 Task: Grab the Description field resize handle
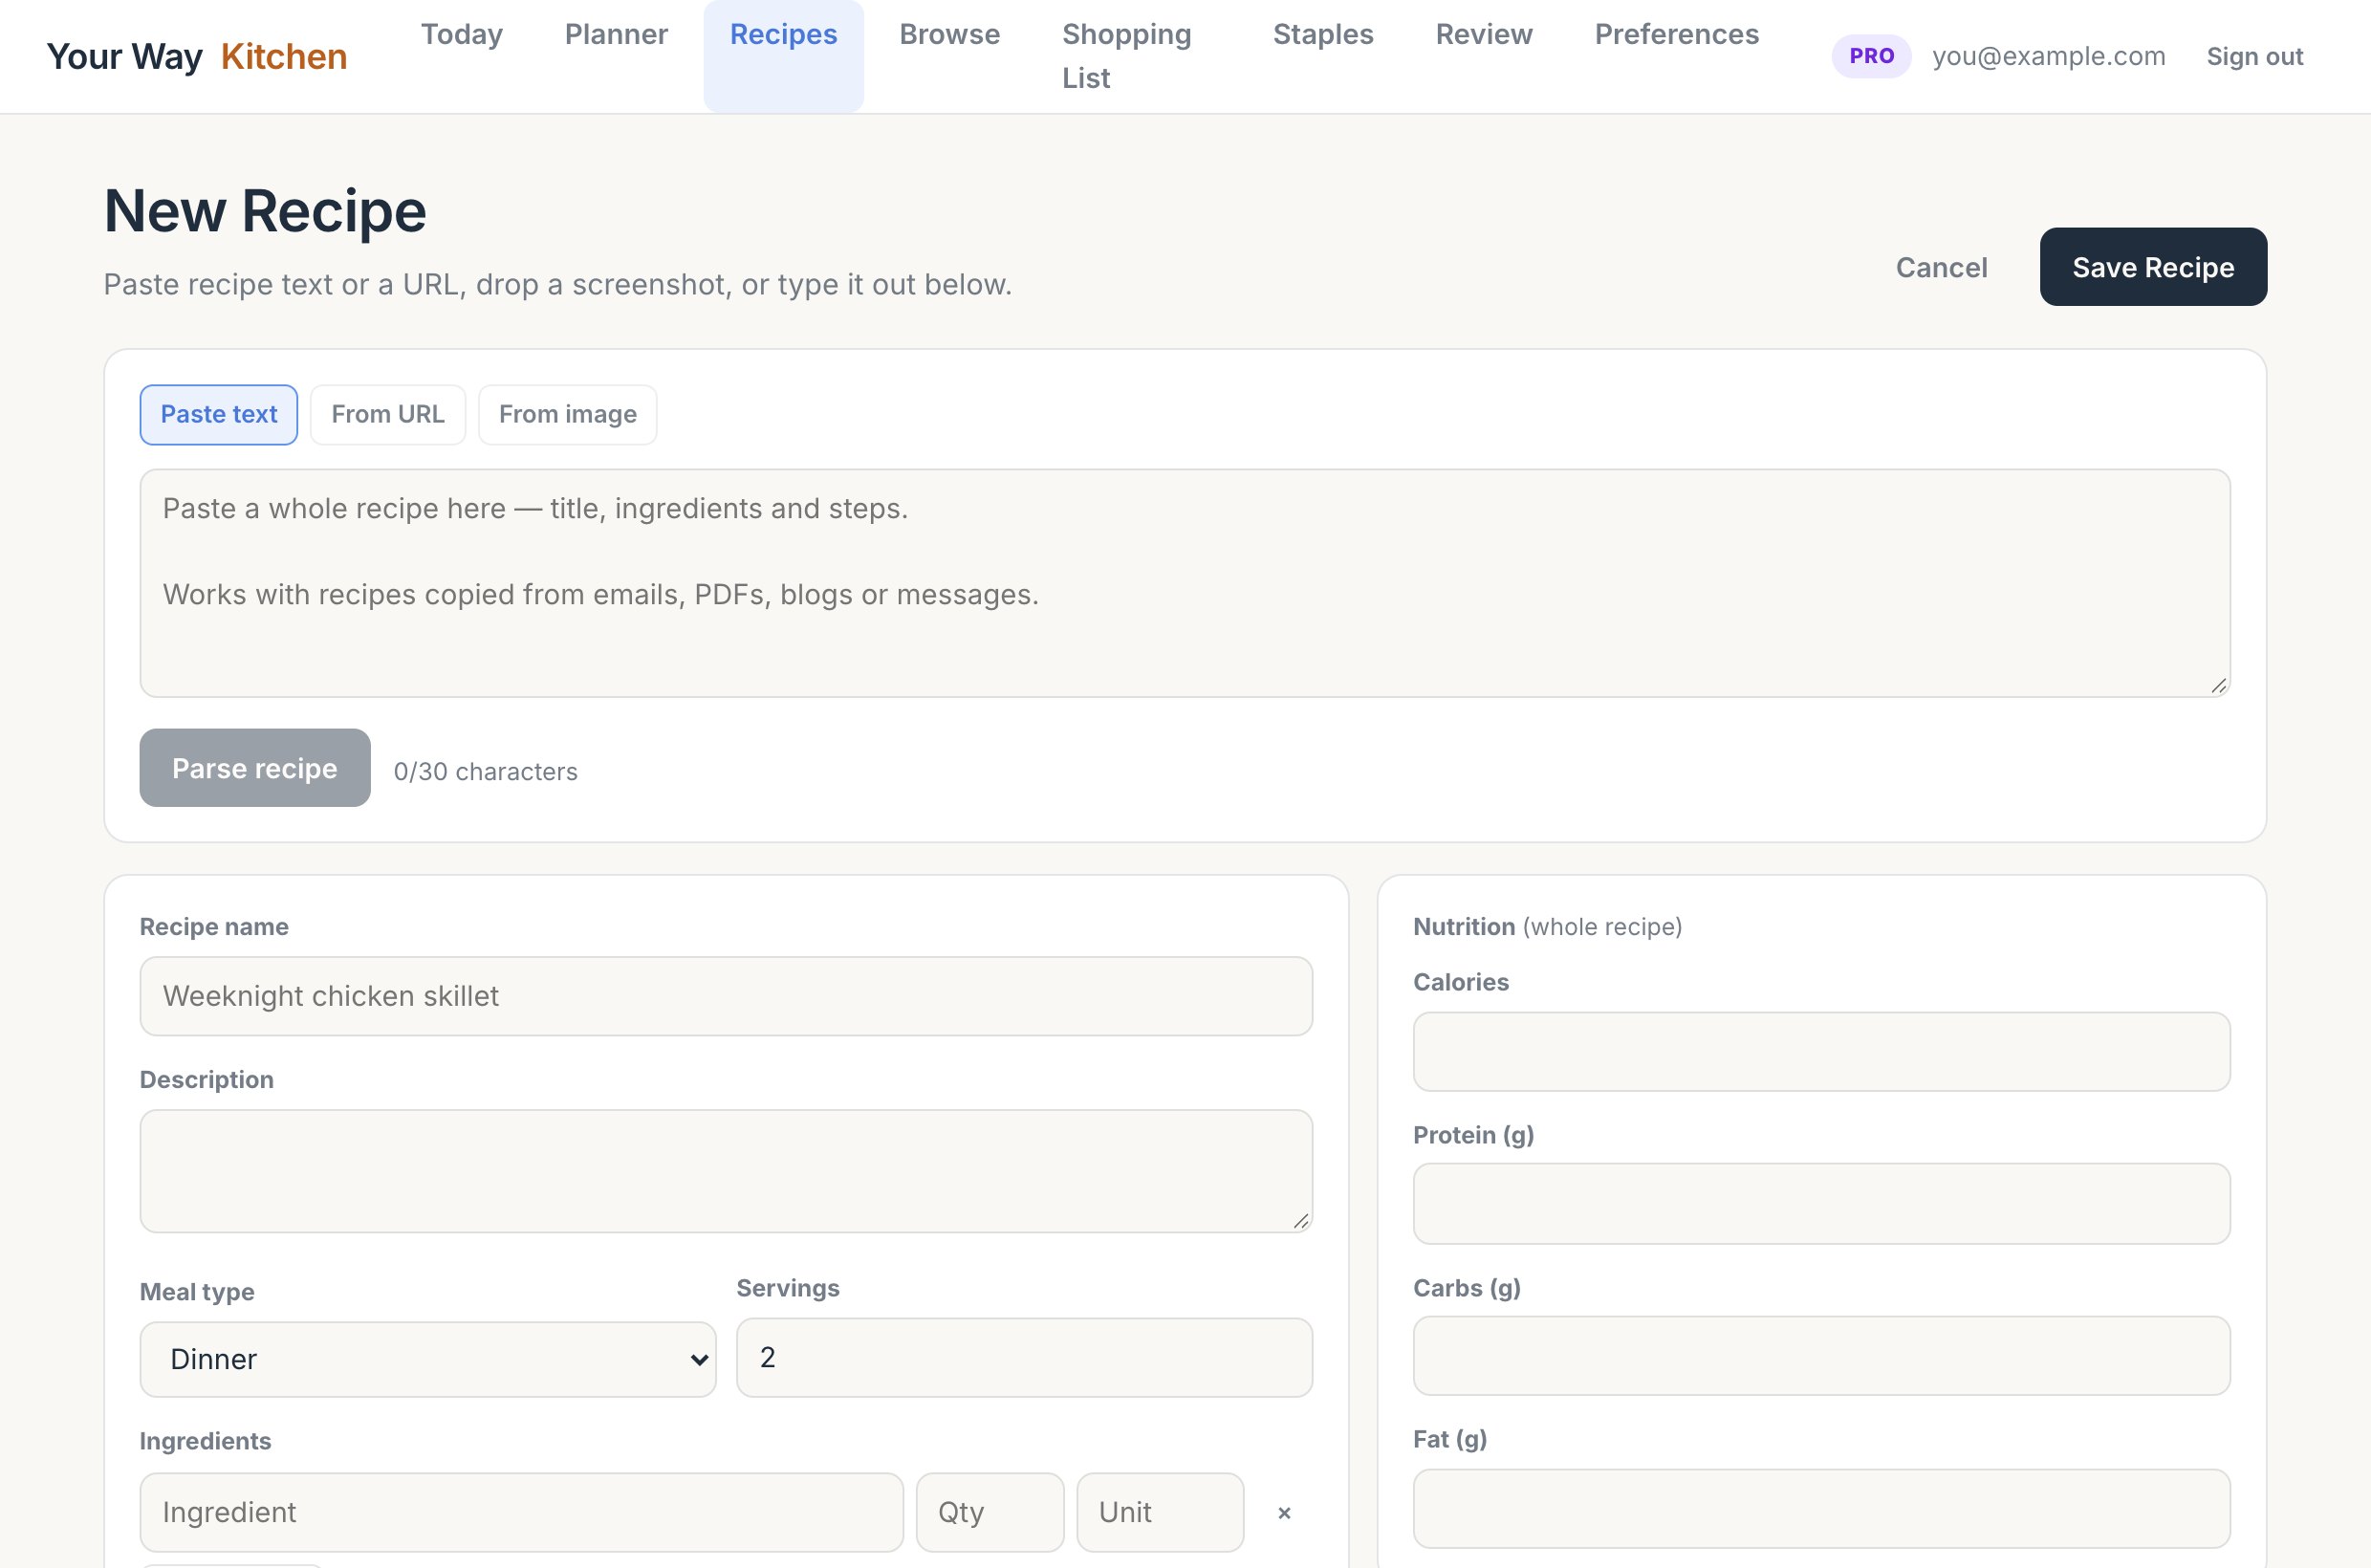[x=1300, y=1221]
